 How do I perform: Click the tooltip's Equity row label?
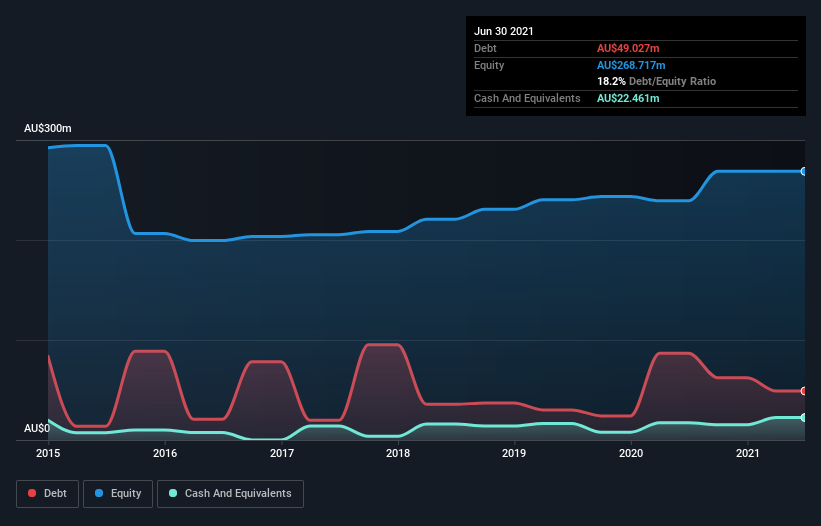489,65
